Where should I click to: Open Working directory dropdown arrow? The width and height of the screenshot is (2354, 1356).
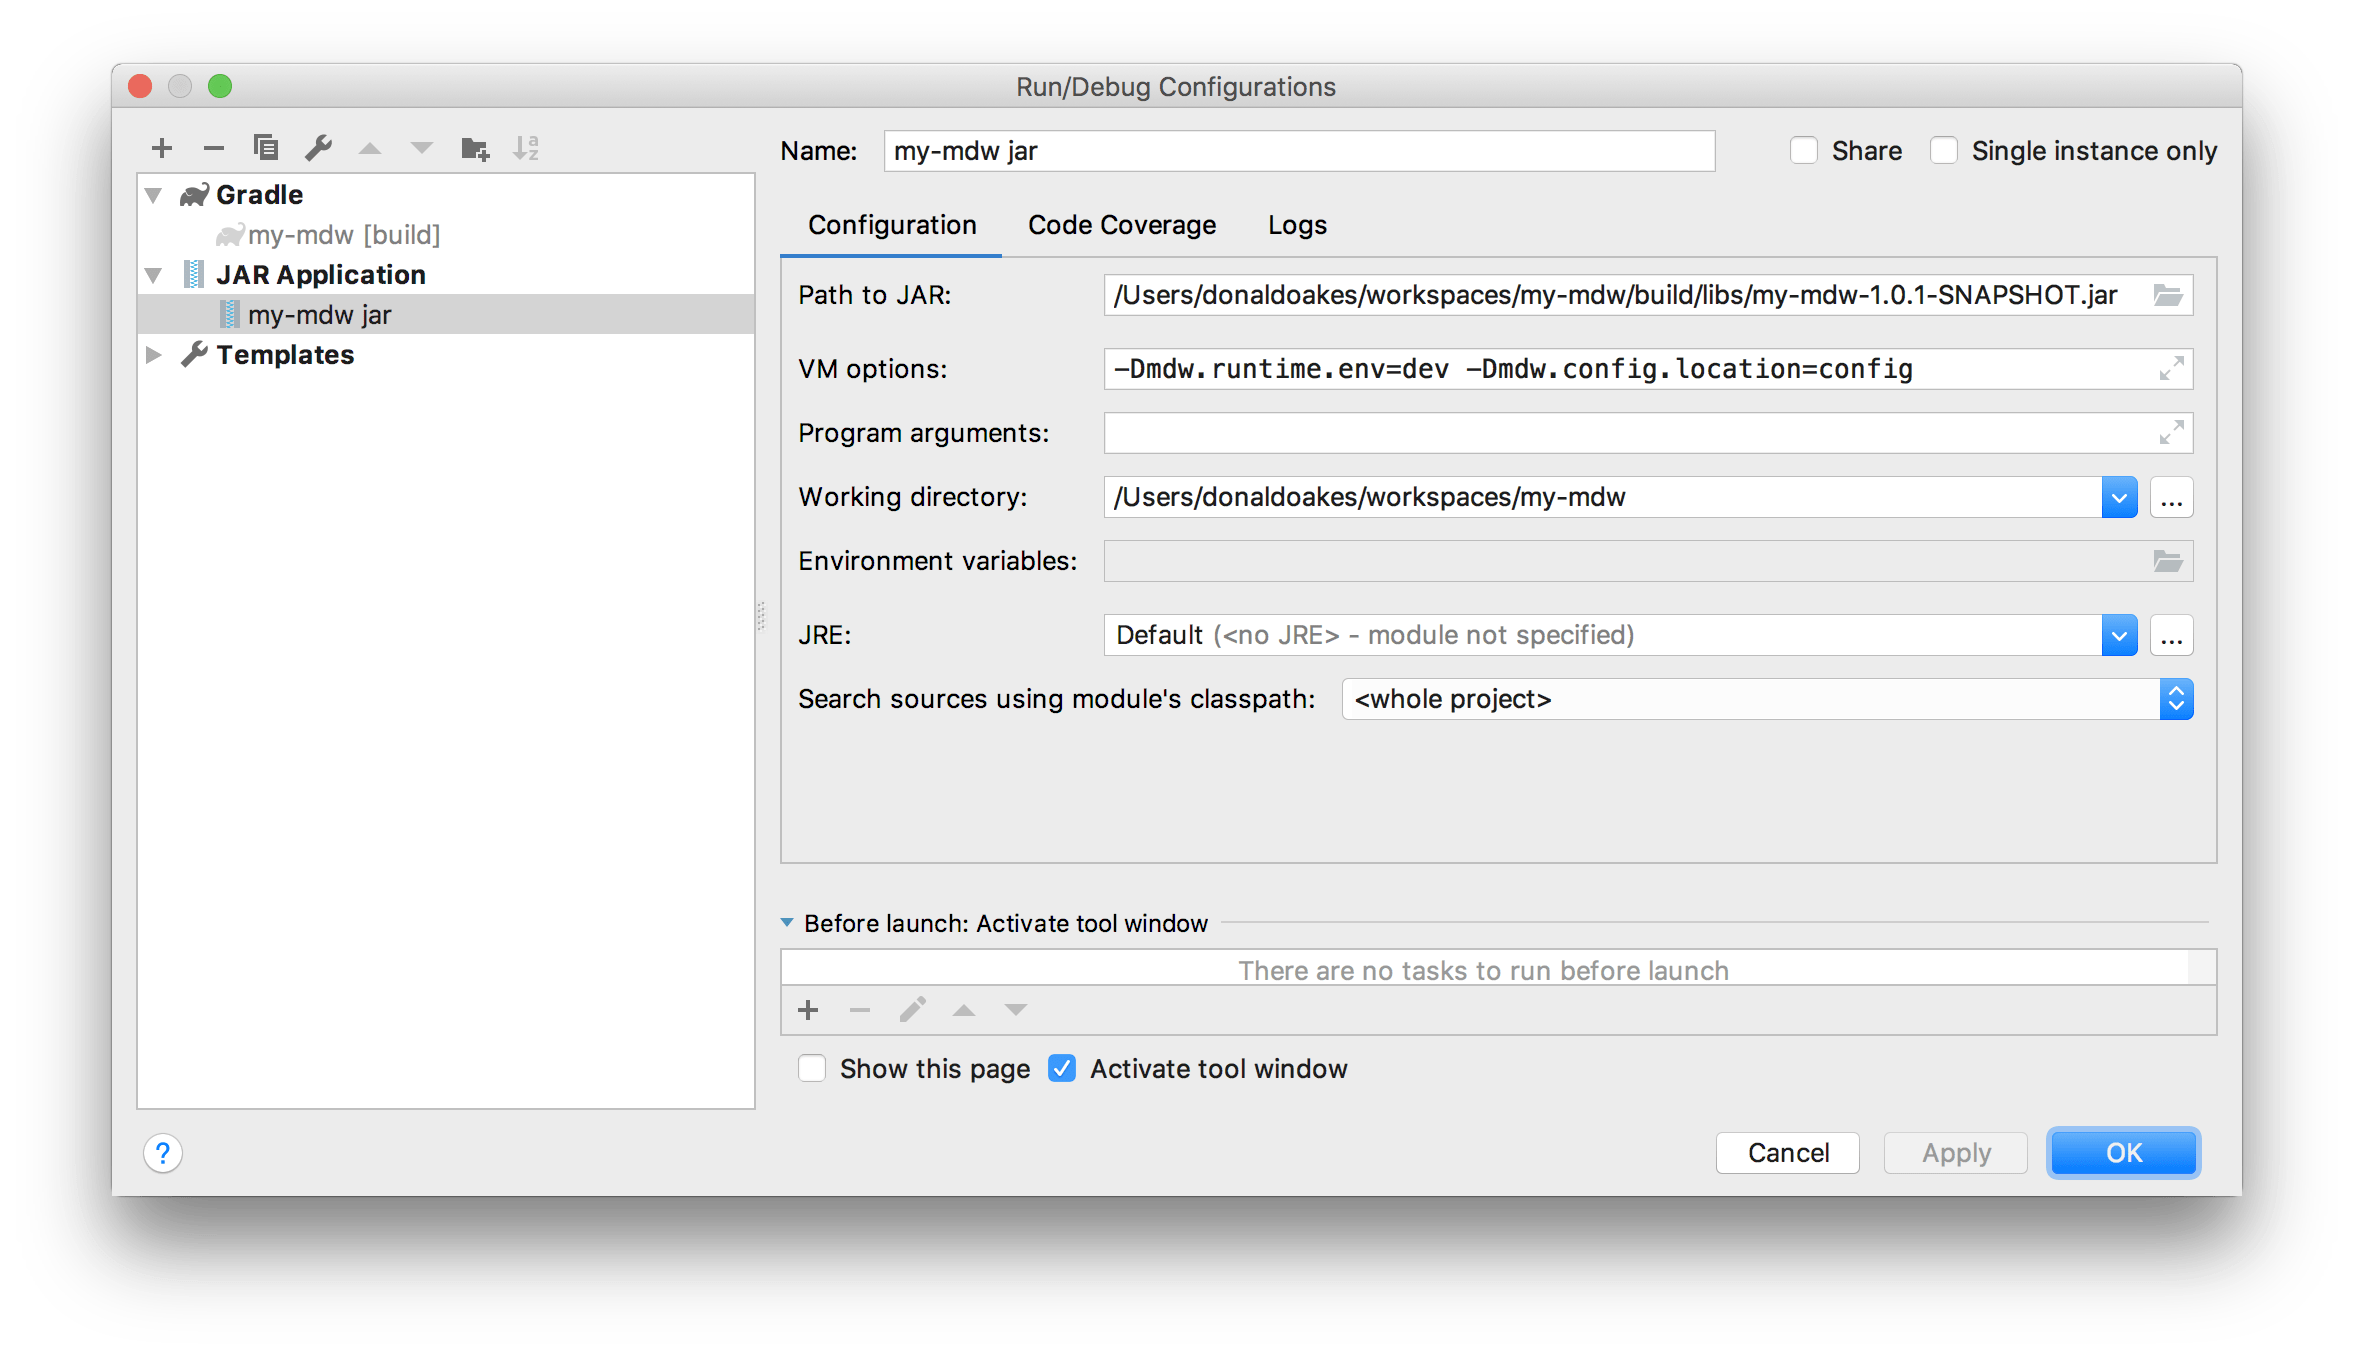tap(2118, 498)
